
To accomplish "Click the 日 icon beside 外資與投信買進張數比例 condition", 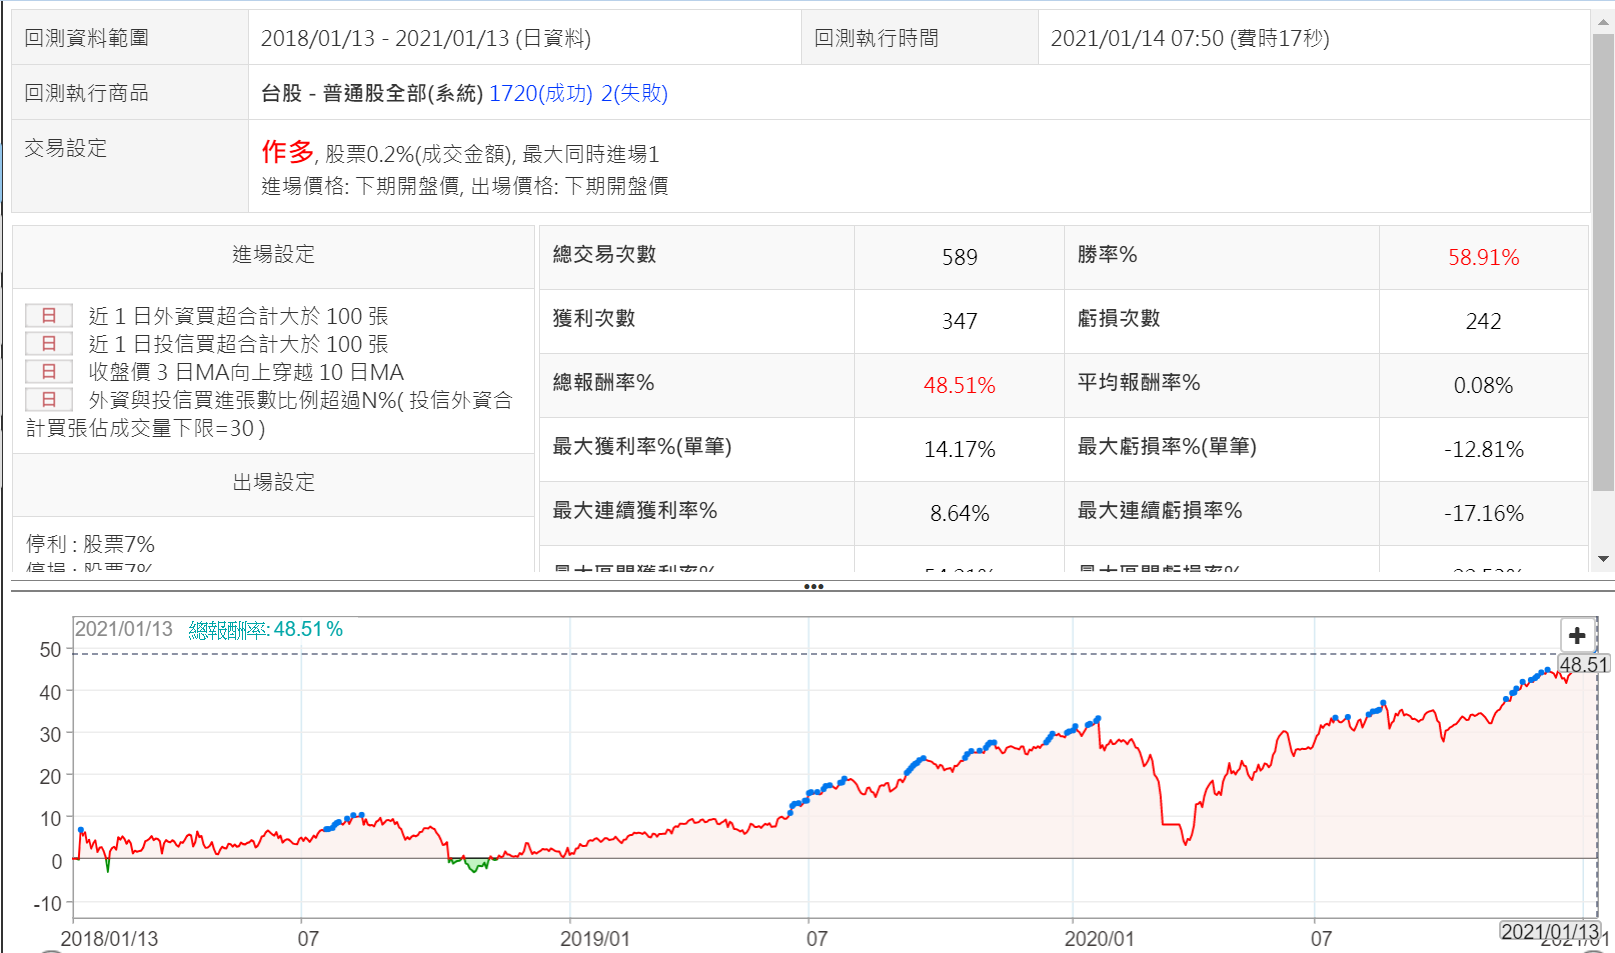I will click(49, 400).
